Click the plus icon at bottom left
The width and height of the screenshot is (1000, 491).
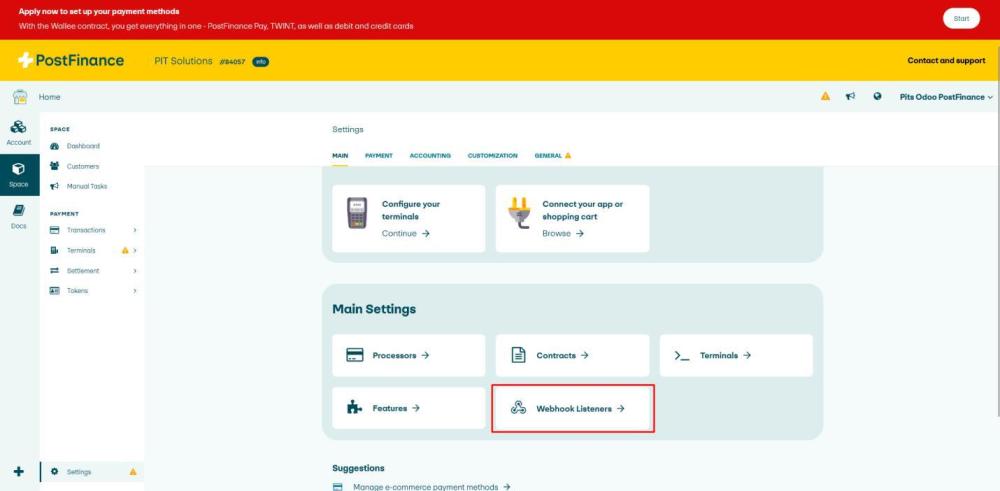[18, 472]
